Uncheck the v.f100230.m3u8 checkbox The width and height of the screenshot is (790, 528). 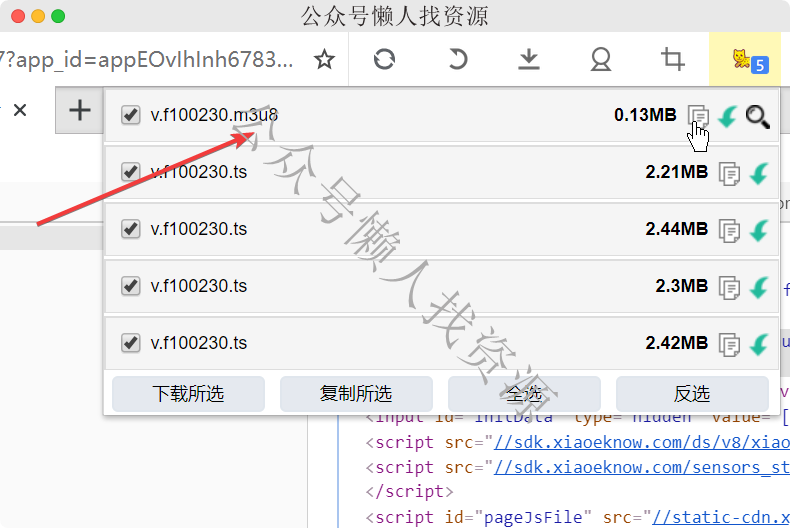(x=130, y=115)
